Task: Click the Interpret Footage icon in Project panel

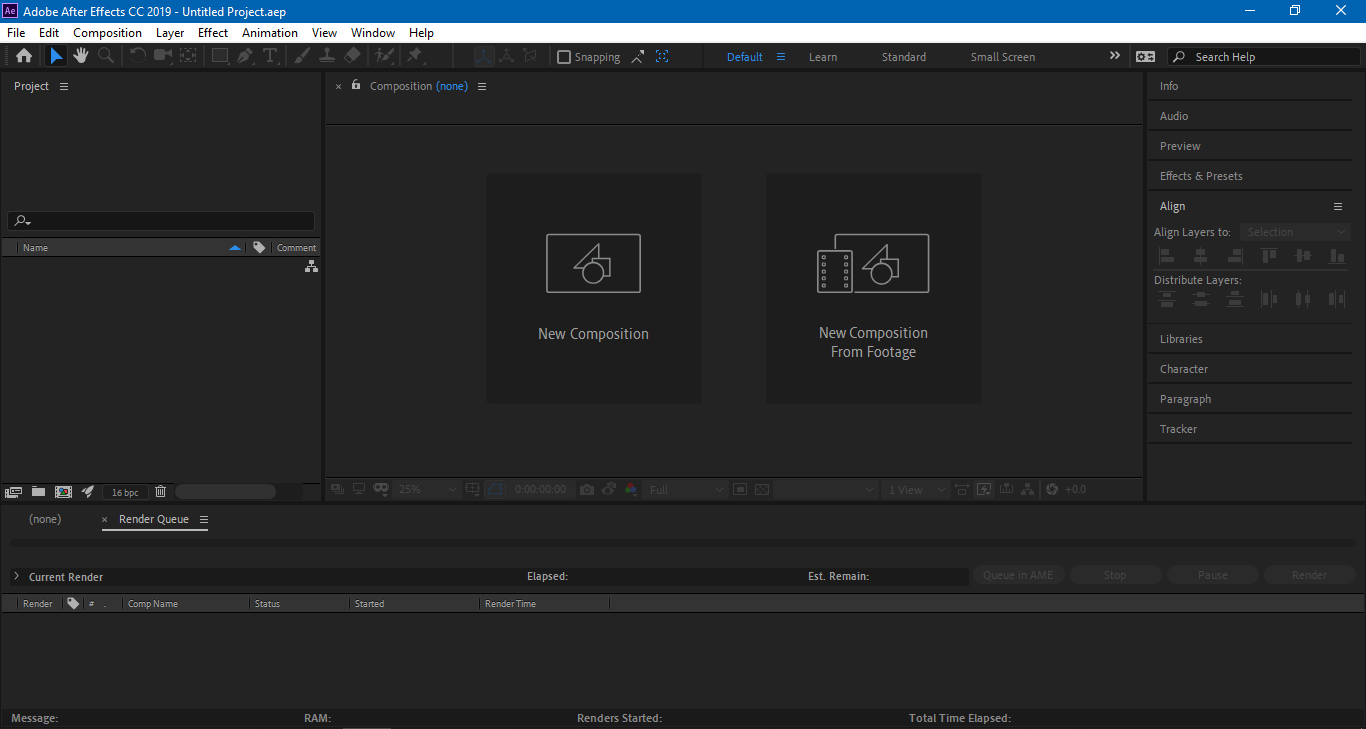Action: (x=14, y=491)
